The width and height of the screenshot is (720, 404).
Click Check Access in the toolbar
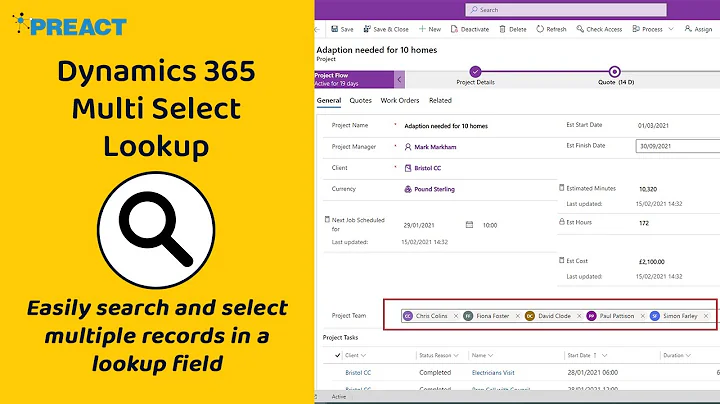599,29
